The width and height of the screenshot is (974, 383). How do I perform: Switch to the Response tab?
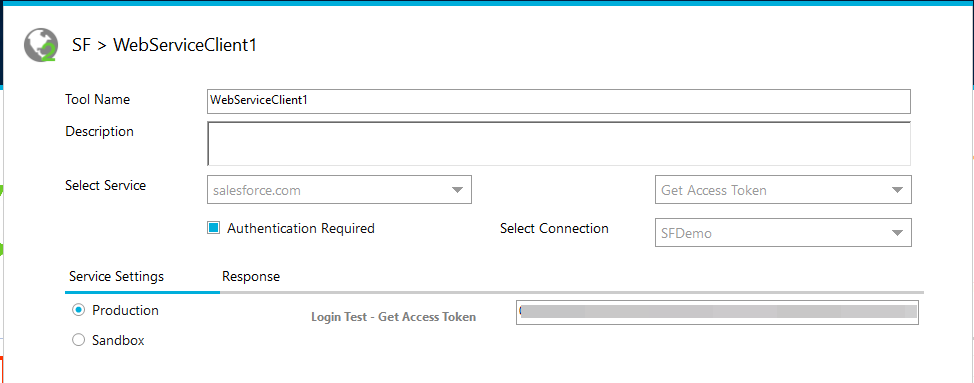(x=251, y=276)
